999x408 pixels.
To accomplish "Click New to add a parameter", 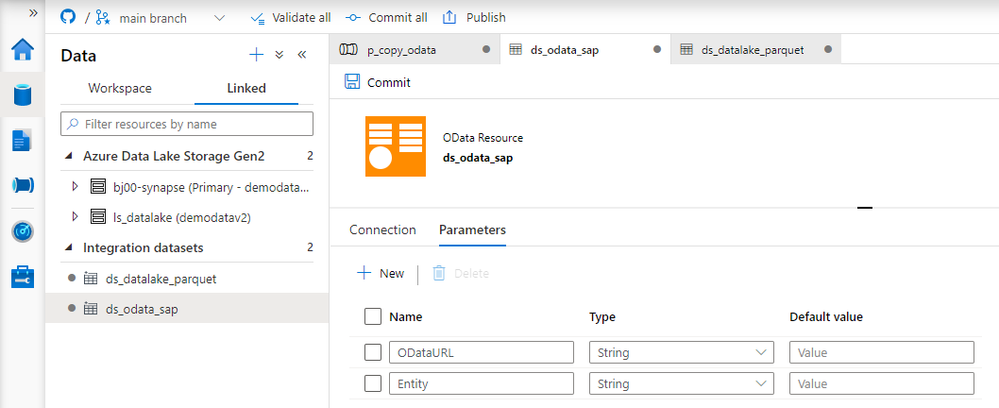I will coord(381,273).
